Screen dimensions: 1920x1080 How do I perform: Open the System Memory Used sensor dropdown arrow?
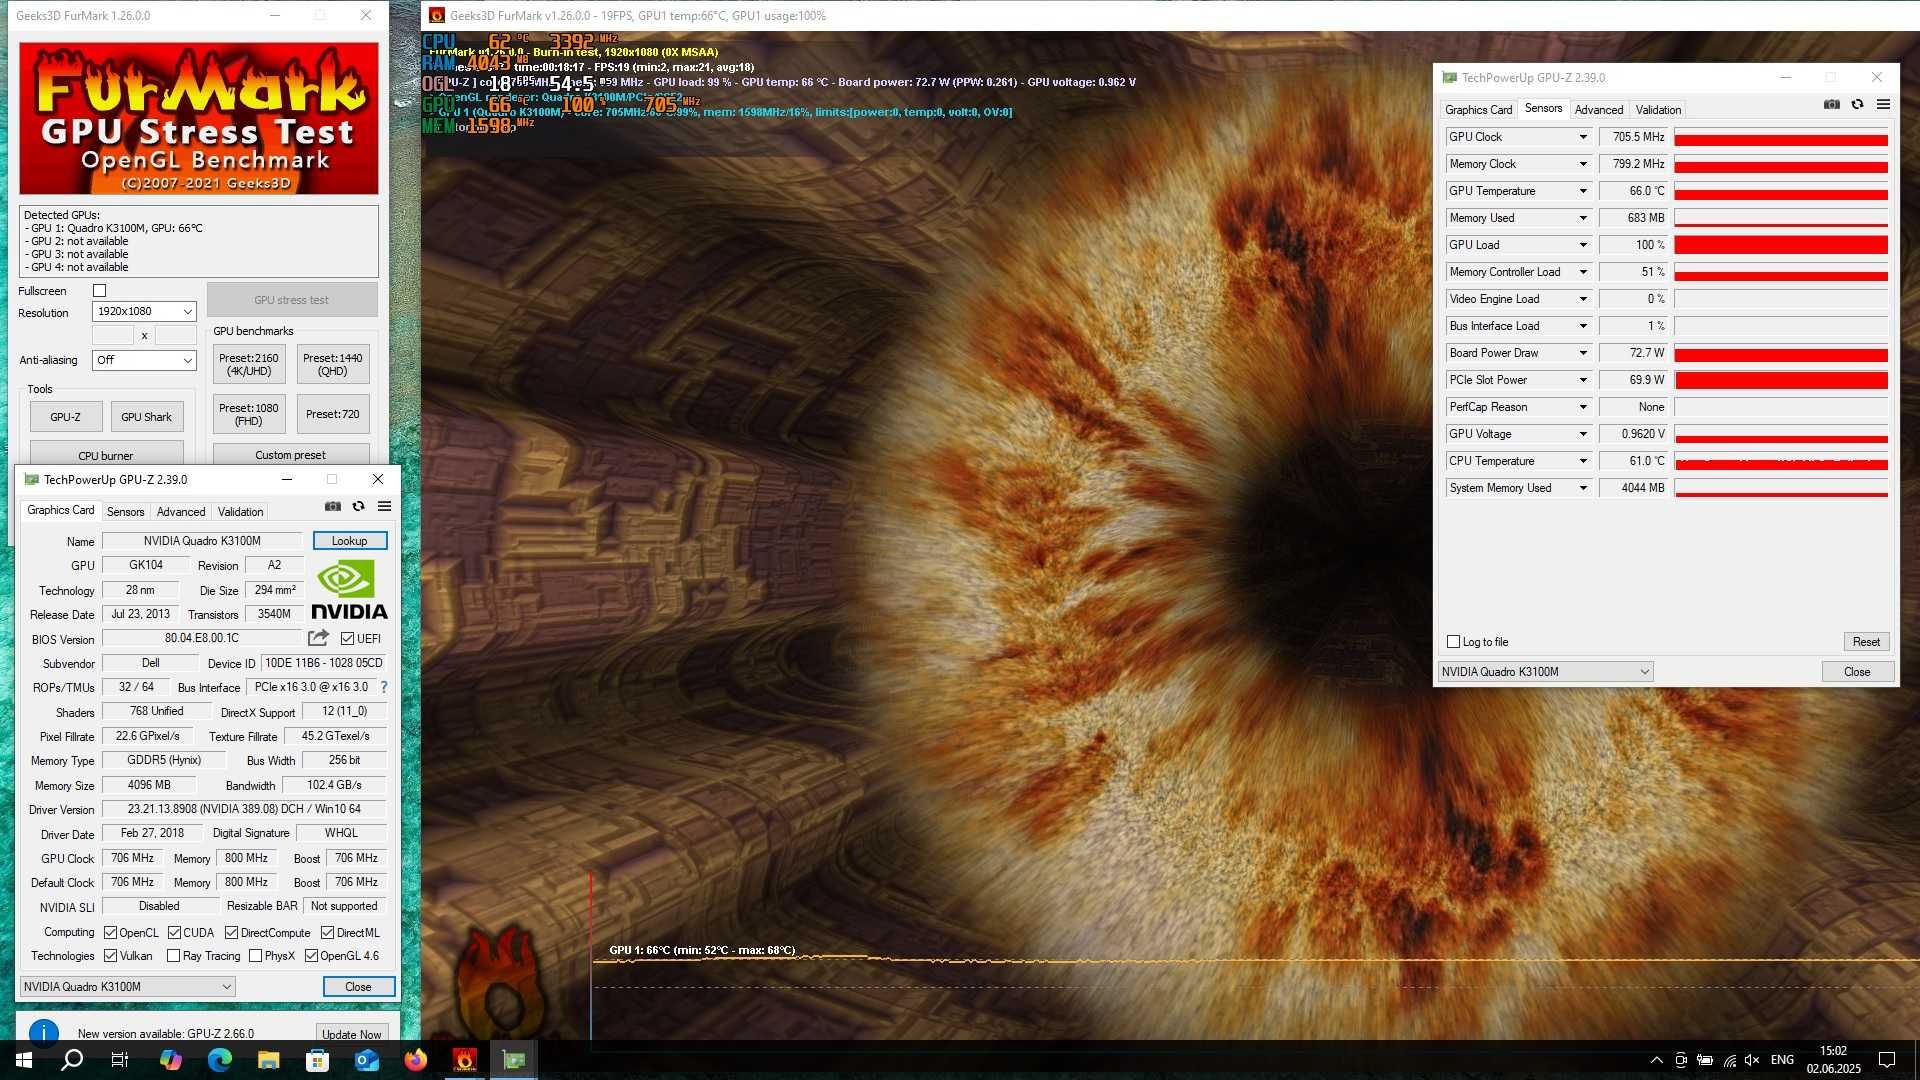(1583, 488)
